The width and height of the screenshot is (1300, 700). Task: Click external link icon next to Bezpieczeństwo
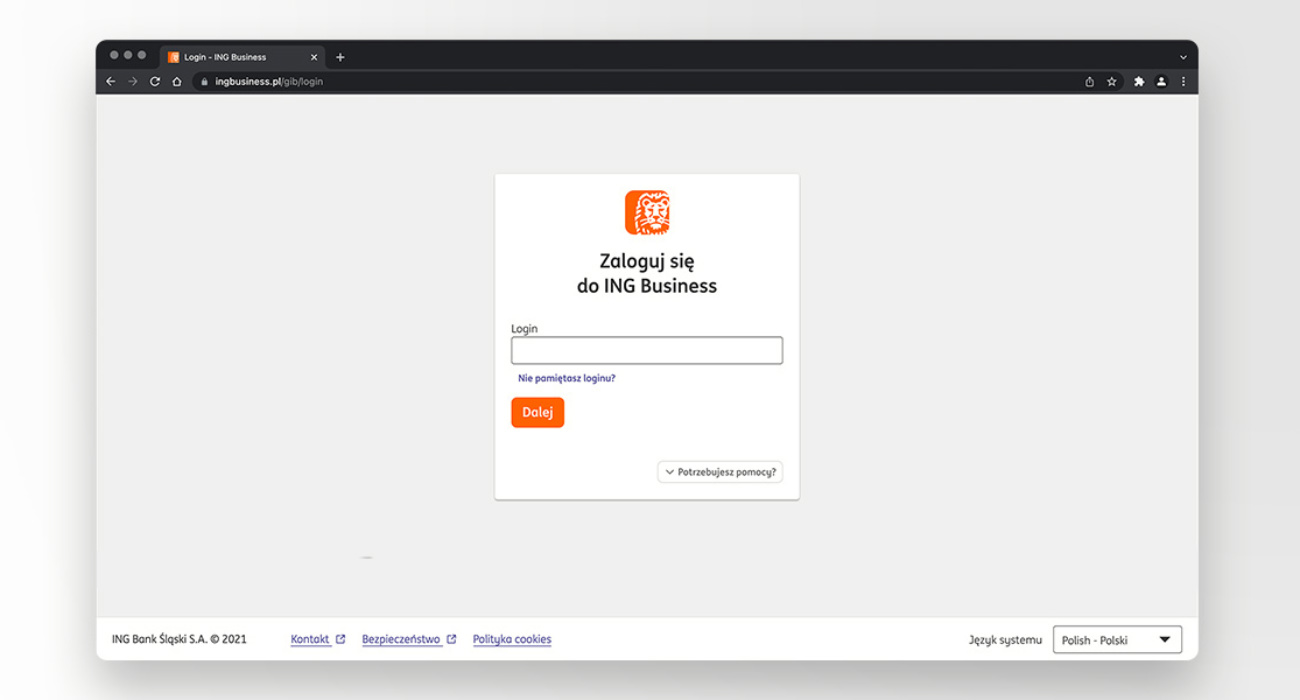(451, 639)
